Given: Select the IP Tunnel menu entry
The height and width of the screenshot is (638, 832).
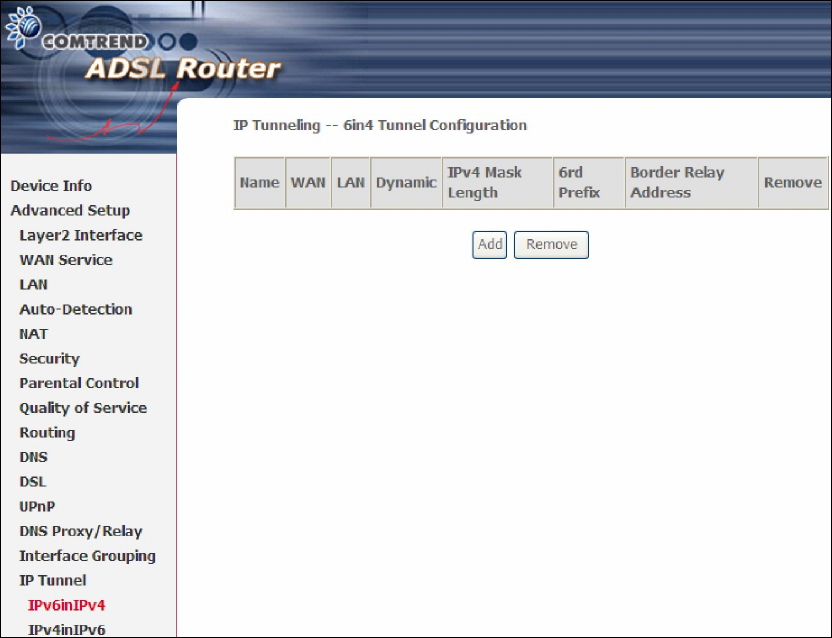Looking at the screenshot, I should 53,581.
